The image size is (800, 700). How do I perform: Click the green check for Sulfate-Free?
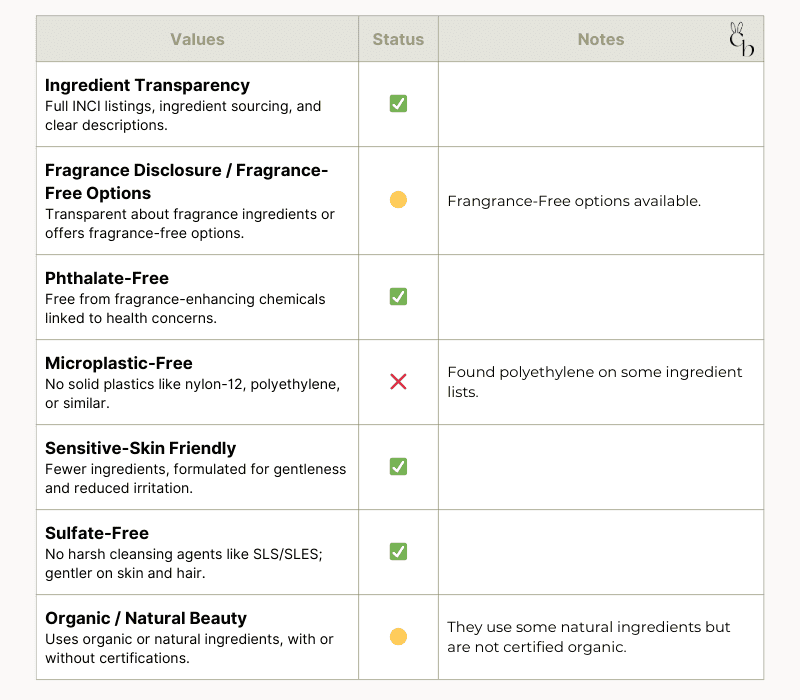pyautogui.click(x=398, y=552)
